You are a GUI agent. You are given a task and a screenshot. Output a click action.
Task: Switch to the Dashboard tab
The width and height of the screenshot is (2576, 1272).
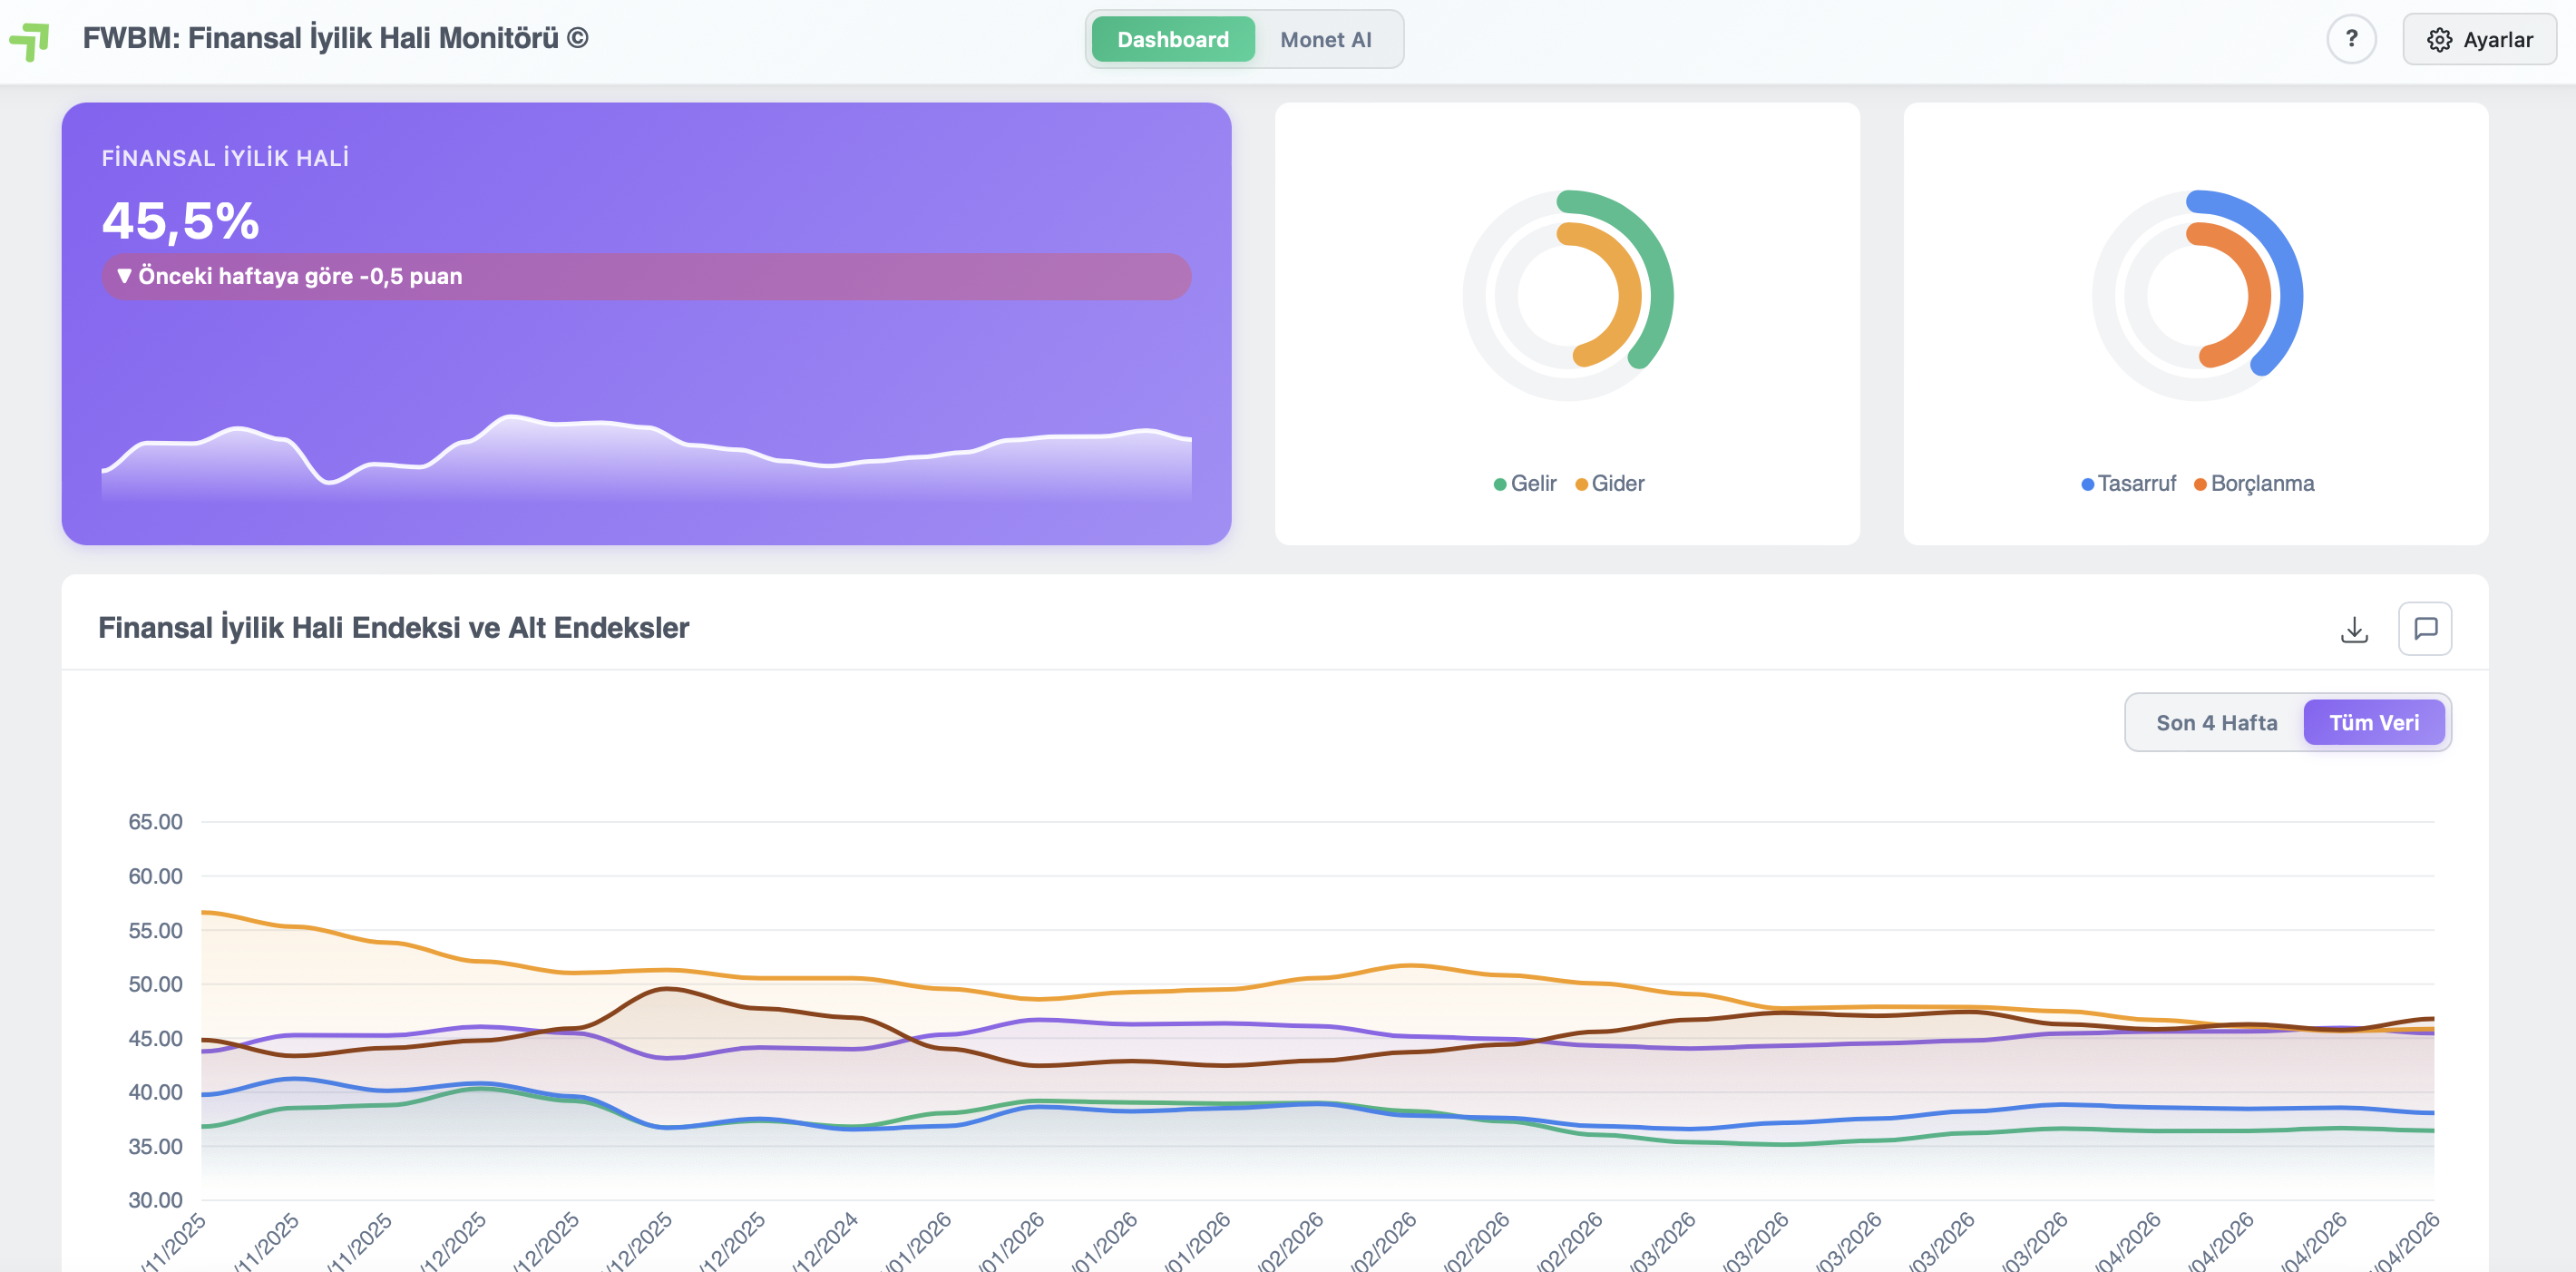tap(1172, 39)
